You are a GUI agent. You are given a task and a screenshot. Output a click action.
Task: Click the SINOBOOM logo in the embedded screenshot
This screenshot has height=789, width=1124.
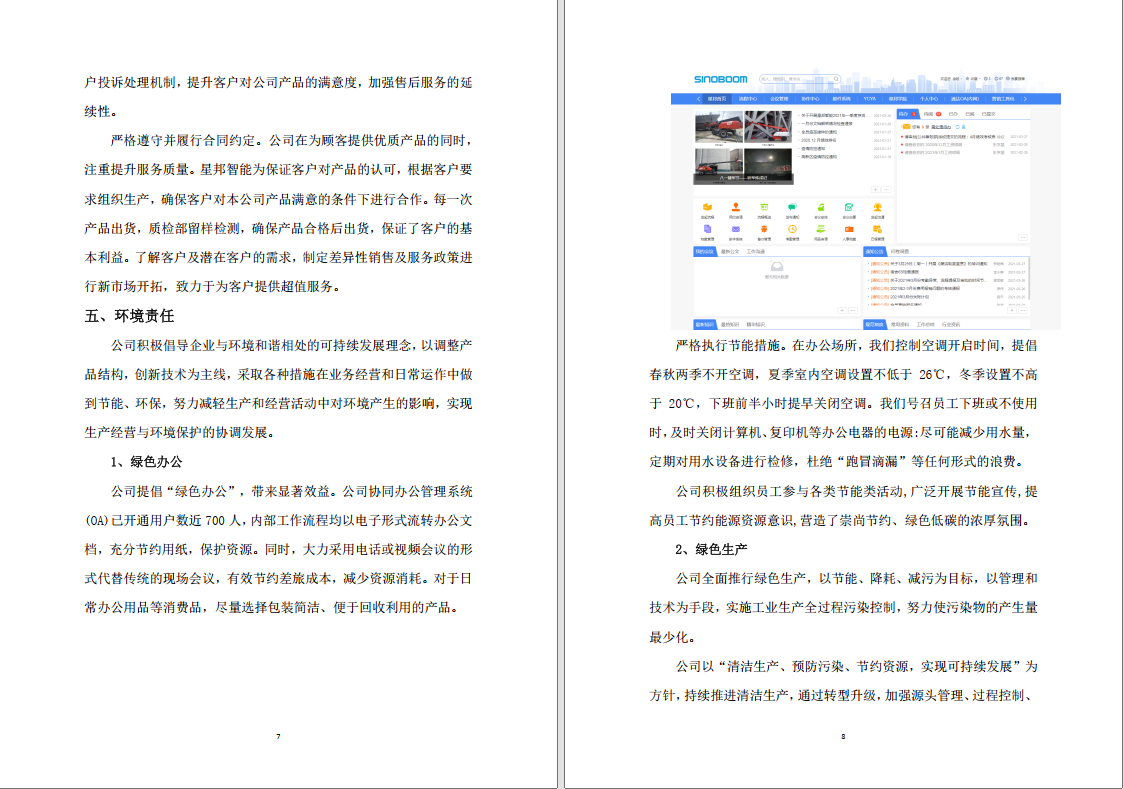click(x=720, y=79)
